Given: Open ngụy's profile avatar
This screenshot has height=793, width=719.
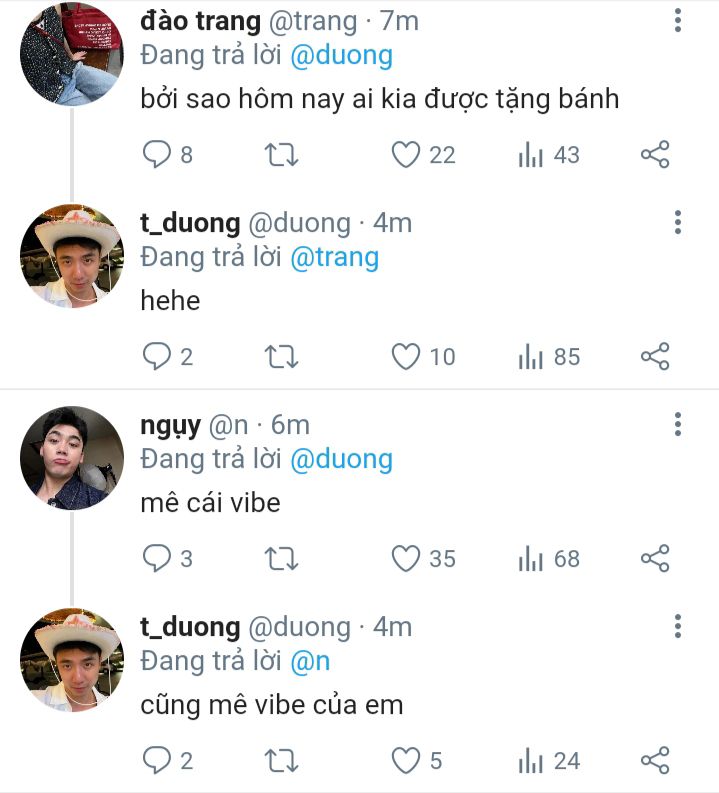Looking at the screenshot, I should pos(71,458).
